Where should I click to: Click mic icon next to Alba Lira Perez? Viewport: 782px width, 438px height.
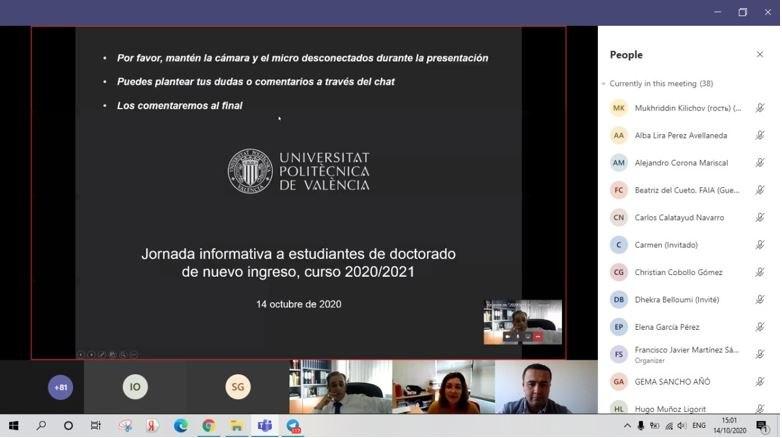click(760, 135)
